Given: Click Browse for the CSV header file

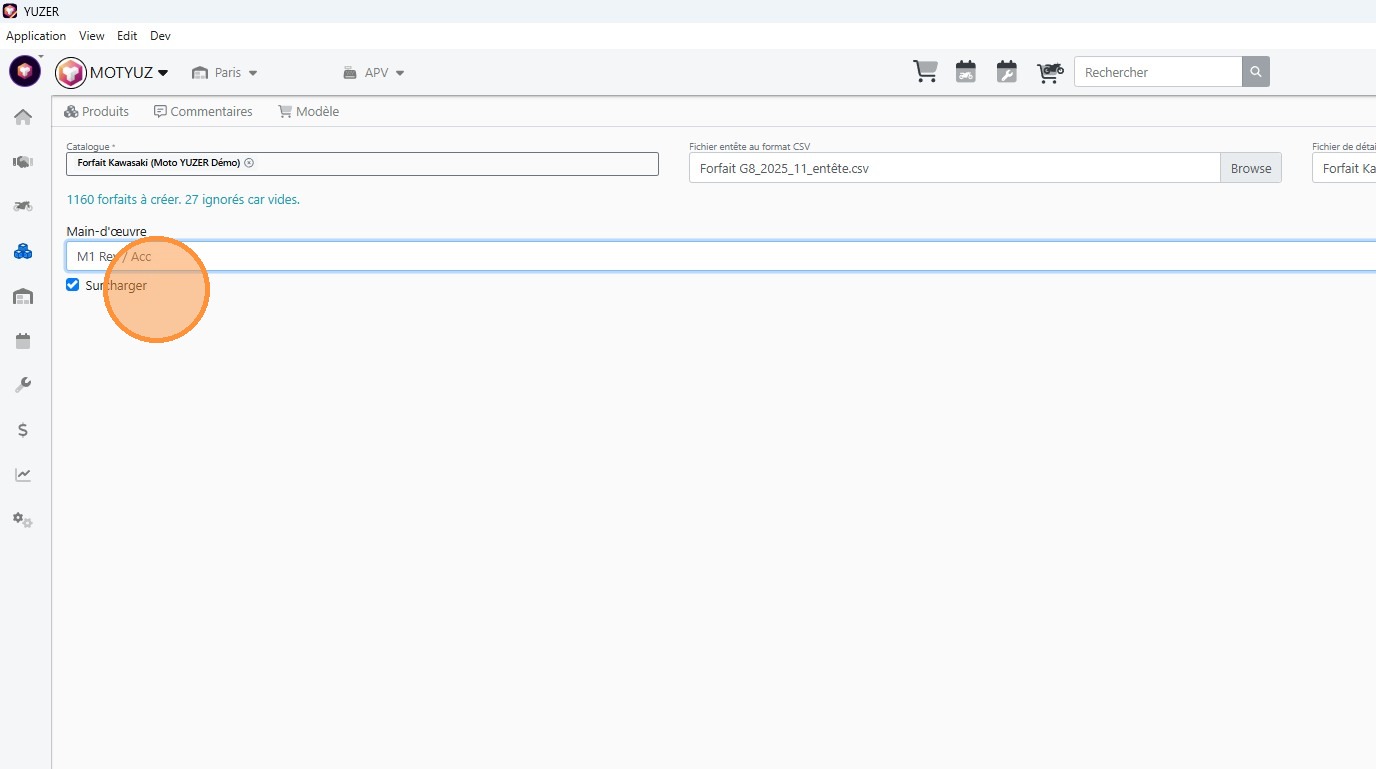Looking at the screenshot, I should [1251, 168].
